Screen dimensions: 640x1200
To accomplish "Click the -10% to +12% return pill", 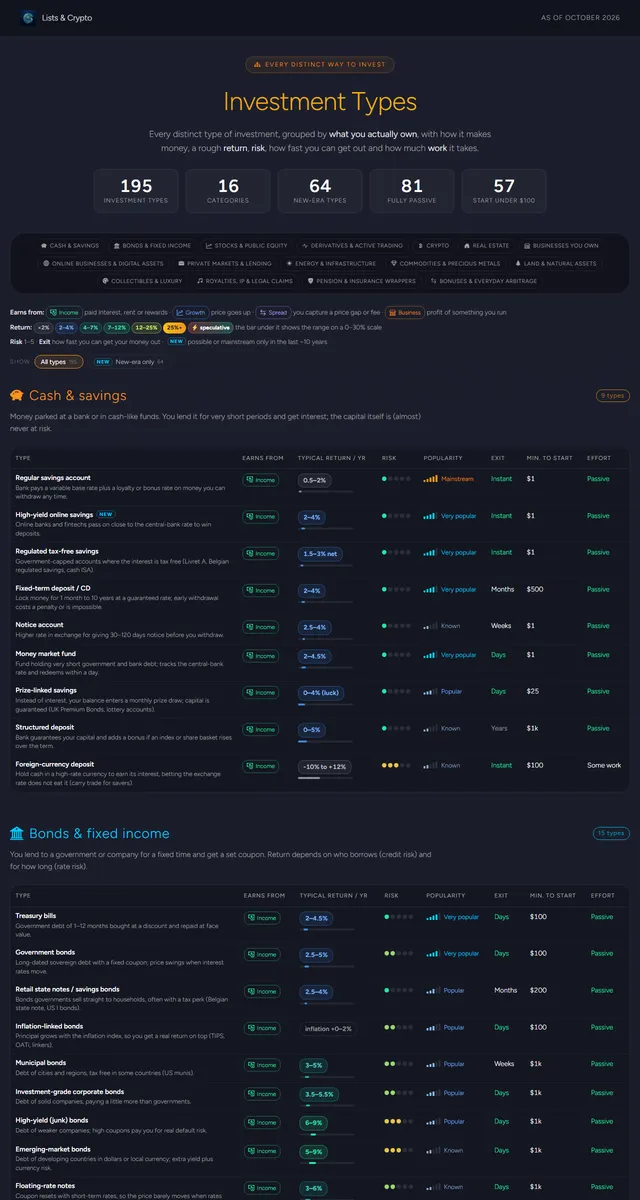I will click(x=325, y=766).
